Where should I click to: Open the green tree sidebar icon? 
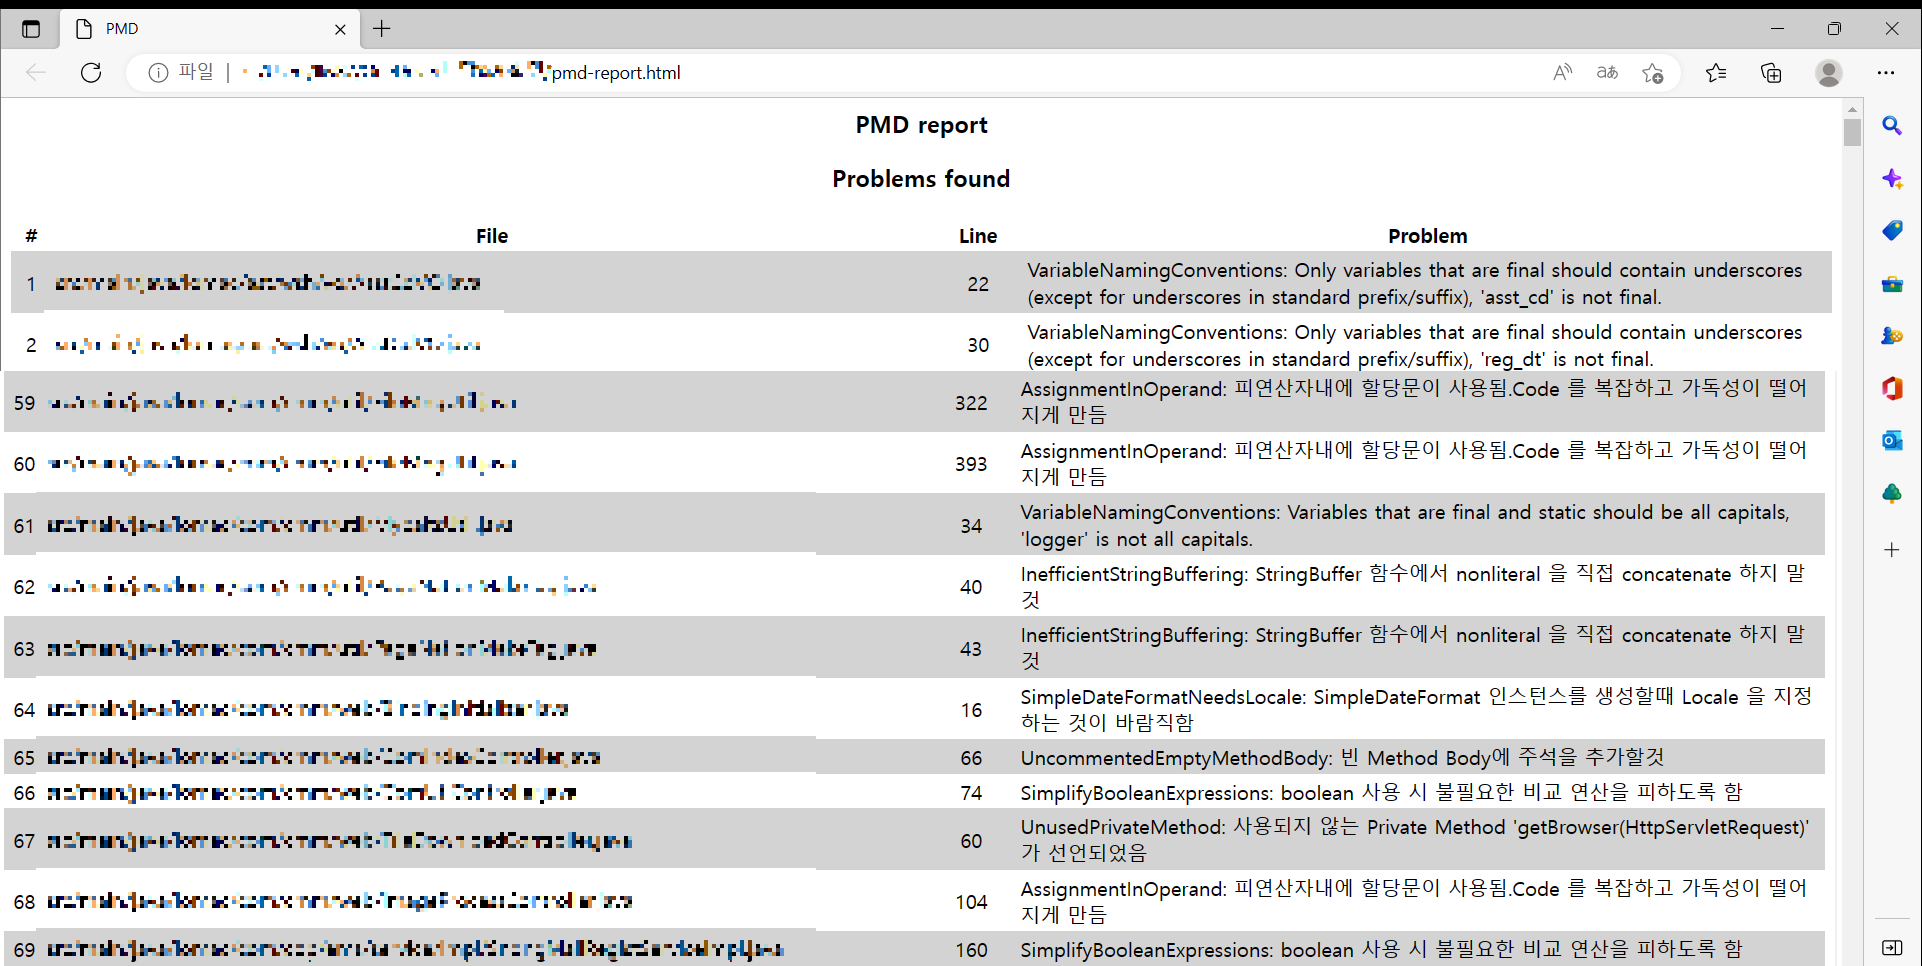tap(1891, 493)
